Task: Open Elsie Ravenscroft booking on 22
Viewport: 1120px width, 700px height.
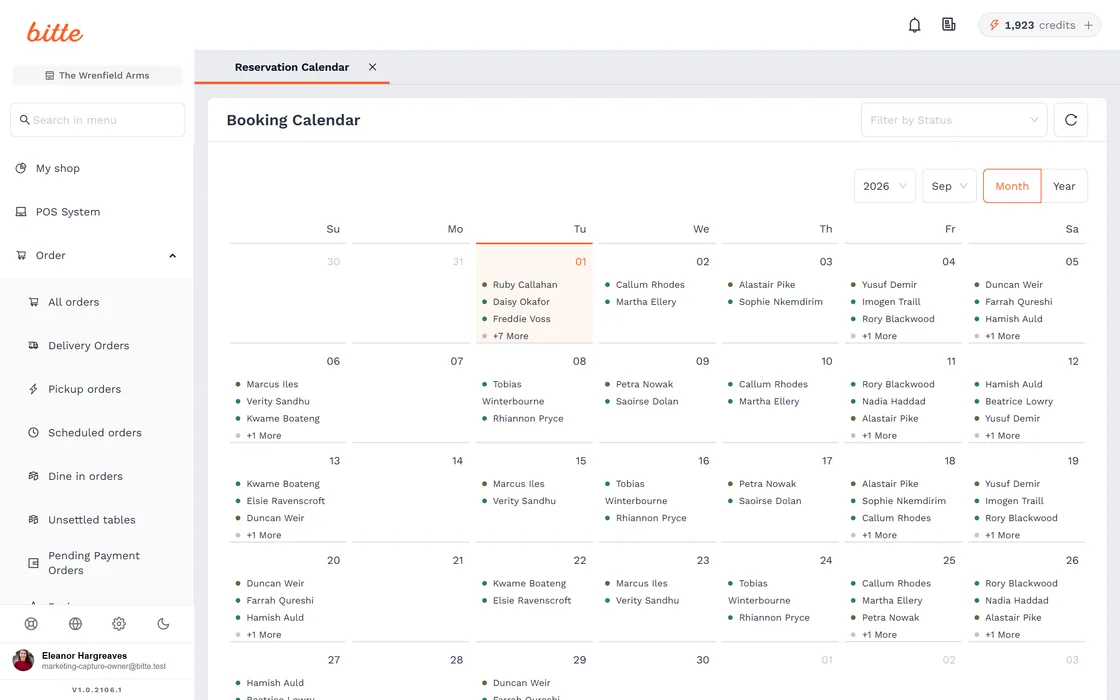Action: [x=531, y=601]
